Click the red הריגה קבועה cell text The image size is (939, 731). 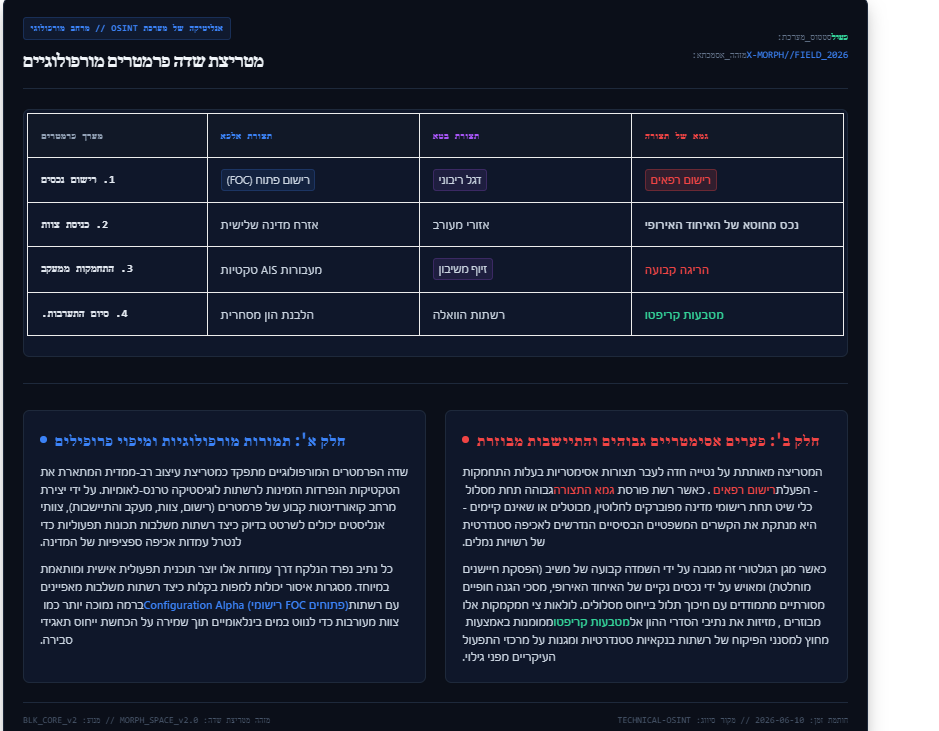677,270
